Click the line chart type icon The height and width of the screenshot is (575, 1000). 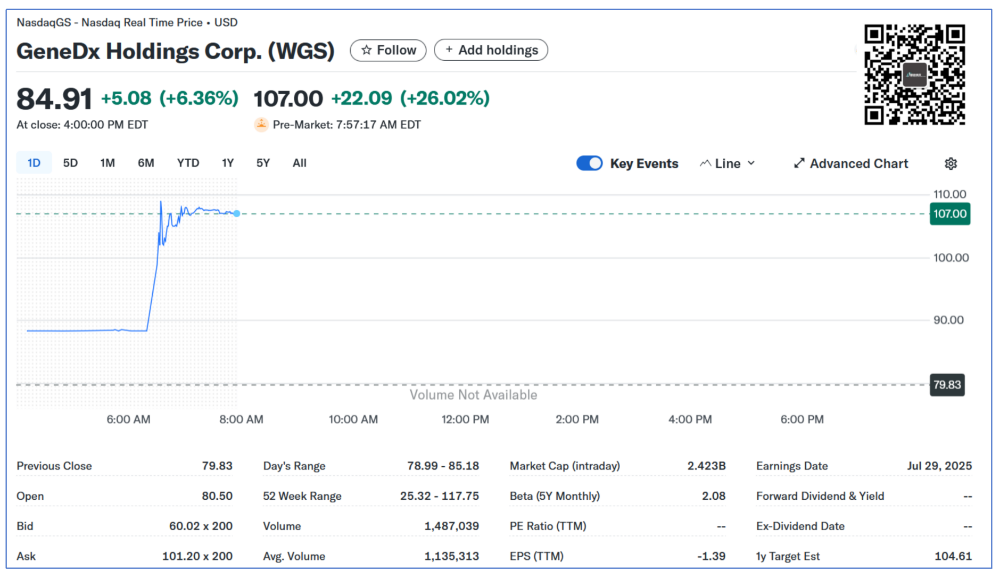pos(705,164)
